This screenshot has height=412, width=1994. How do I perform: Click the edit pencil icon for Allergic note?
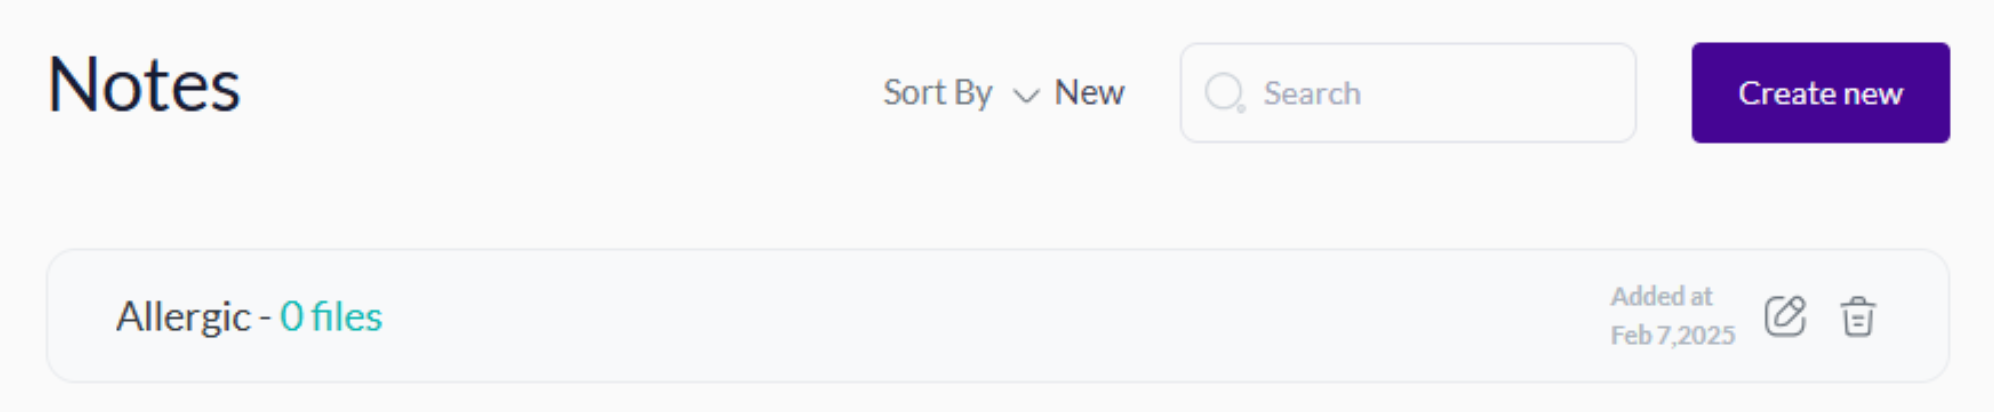[1785, 317]
